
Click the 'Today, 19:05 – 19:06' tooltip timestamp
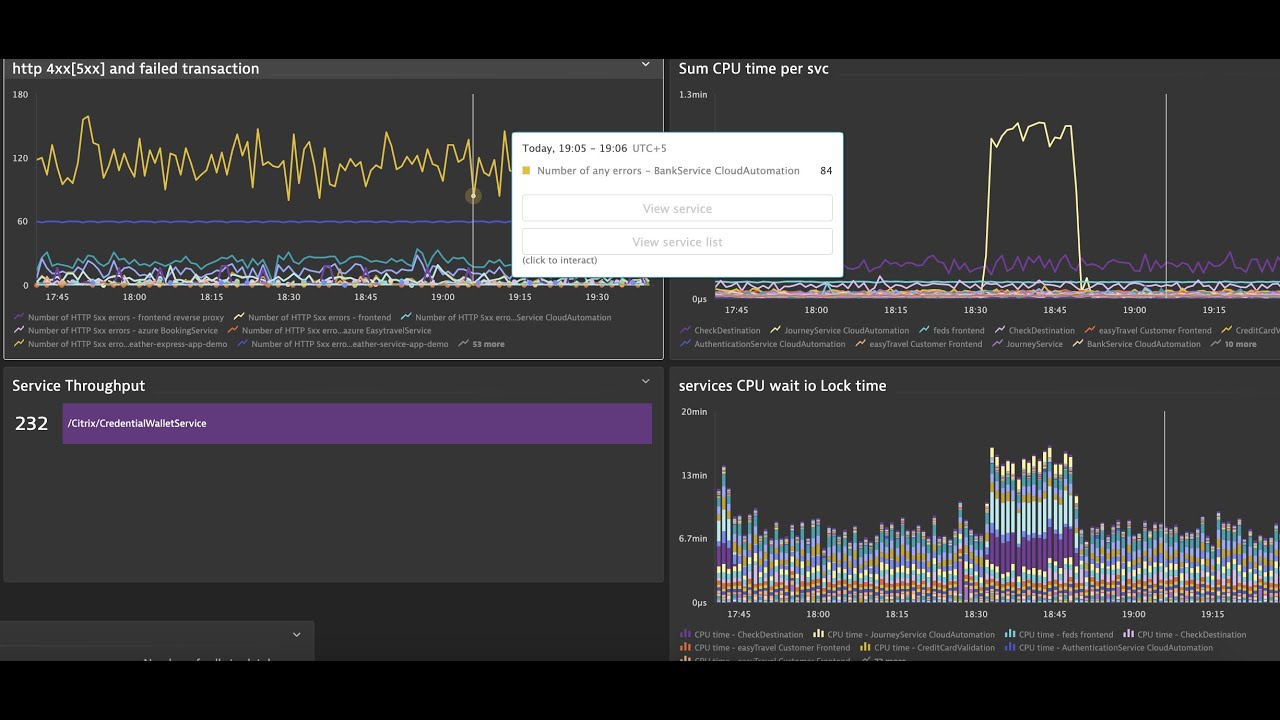tap(574, 148)
